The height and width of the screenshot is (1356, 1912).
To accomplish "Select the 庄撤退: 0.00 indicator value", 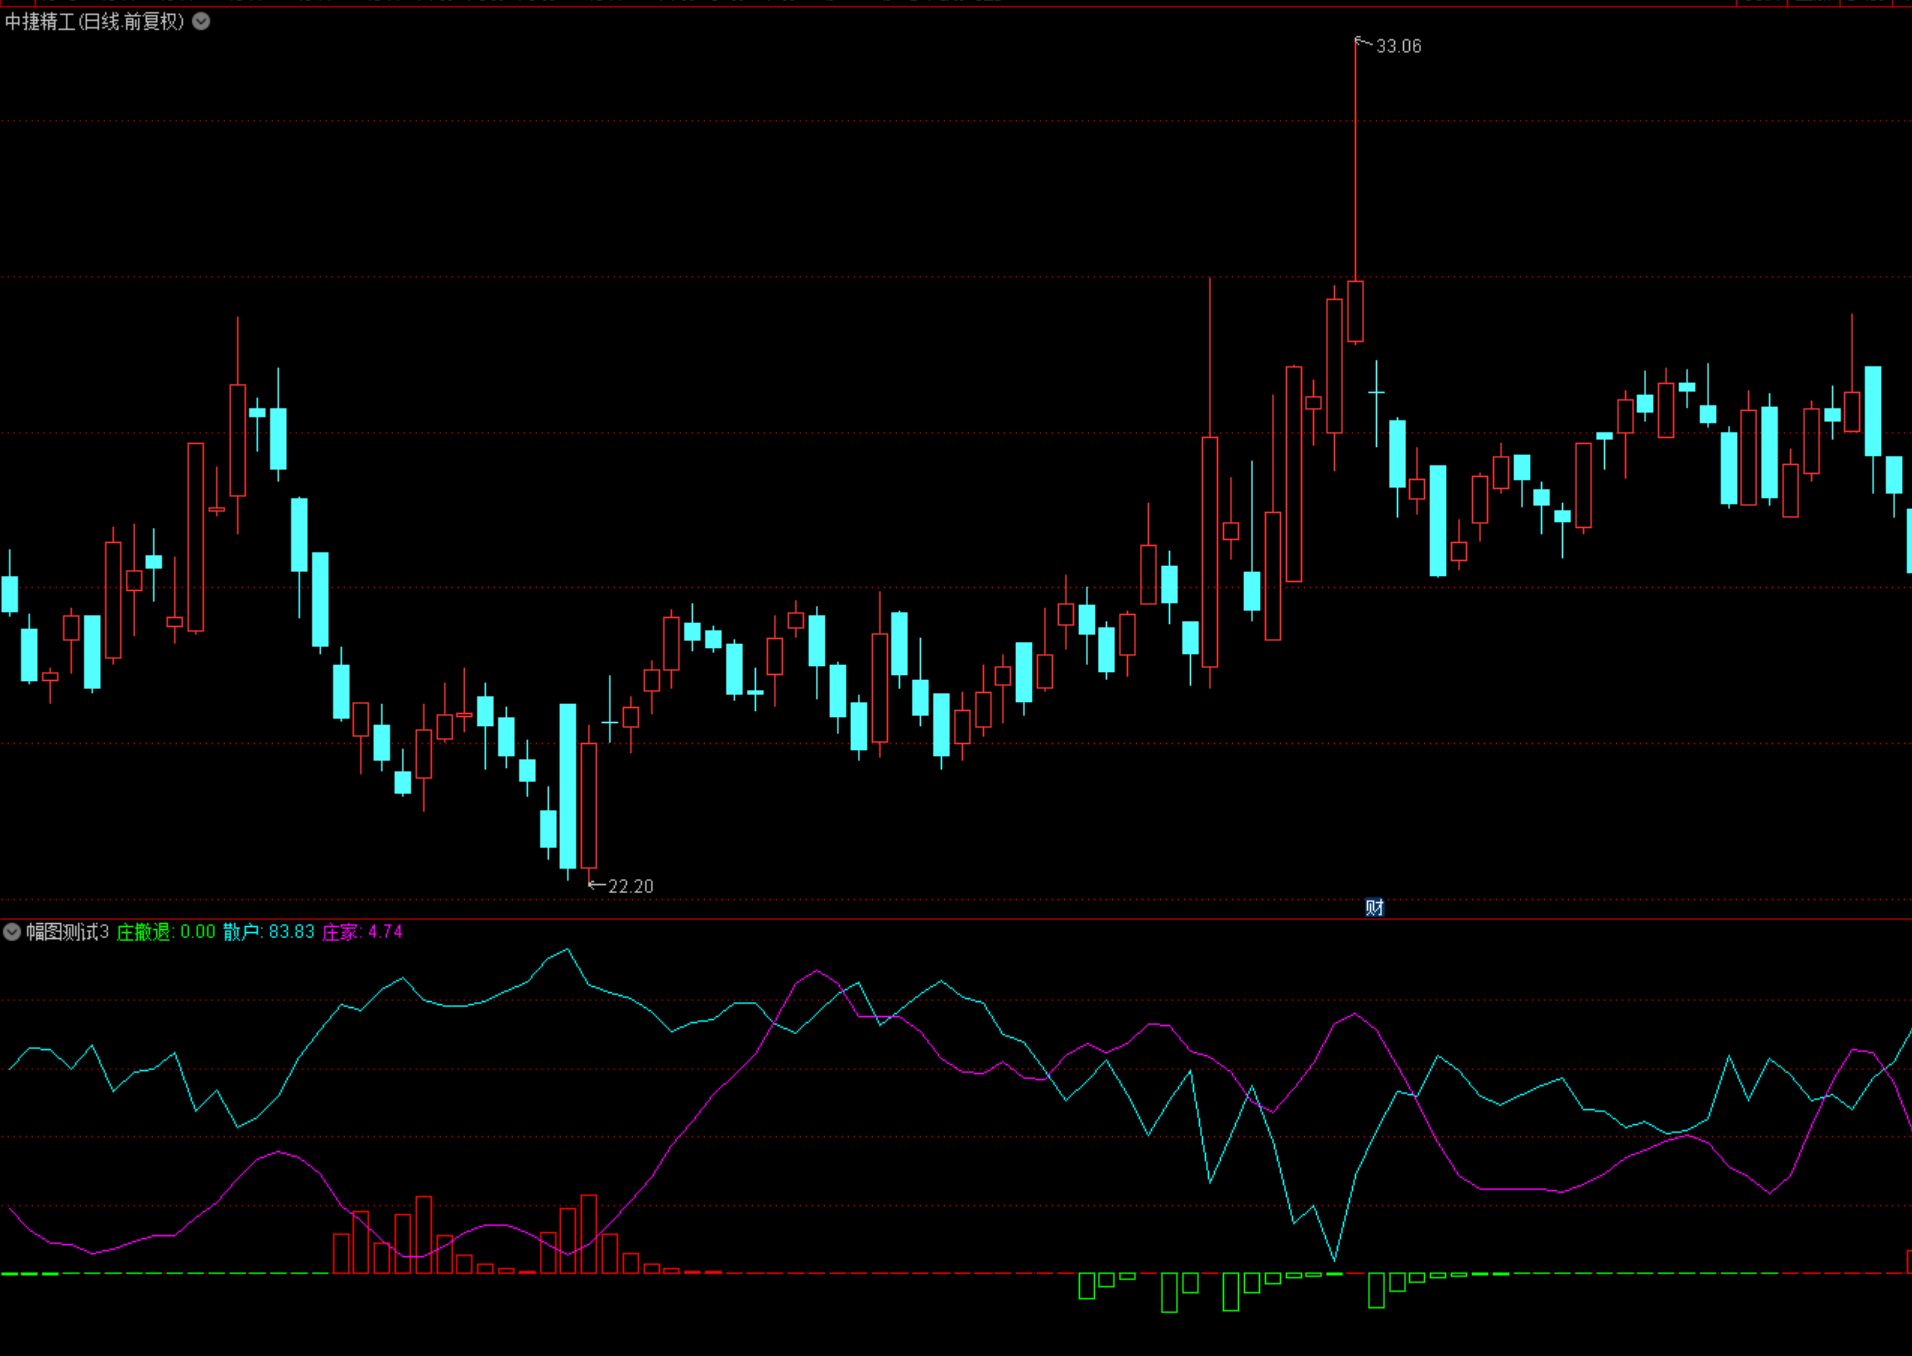I will click(x=166, y=932).
